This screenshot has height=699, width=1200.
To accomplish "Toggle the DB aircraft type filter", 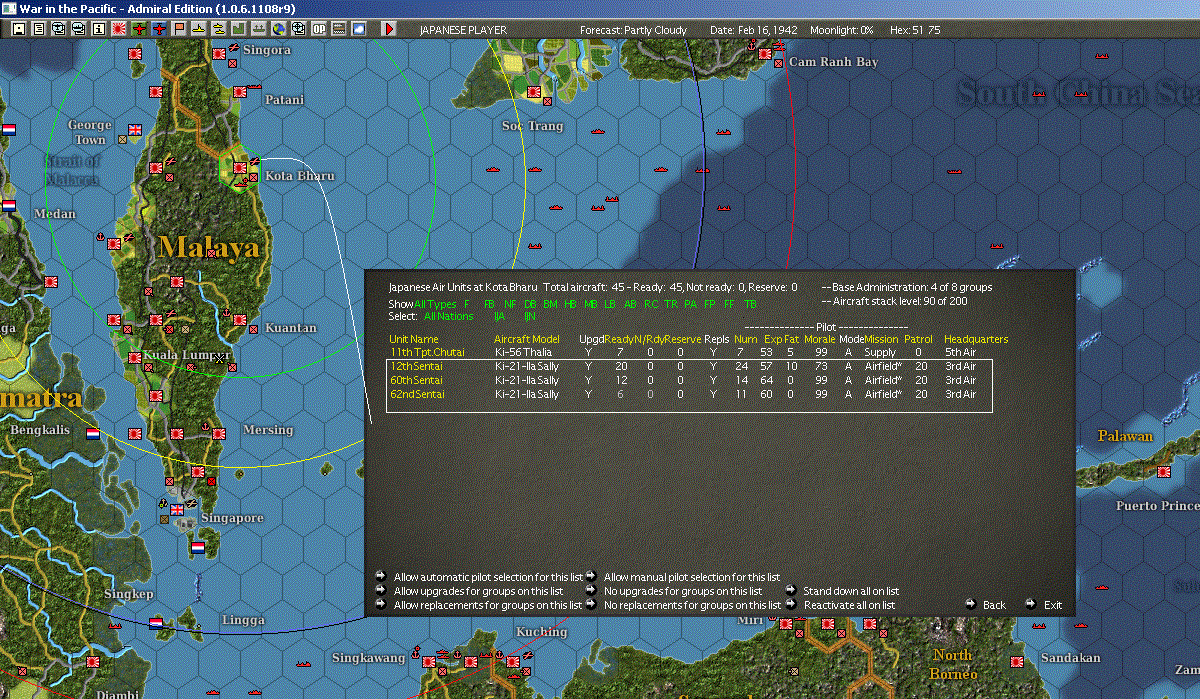I will (x=530, y=304).
